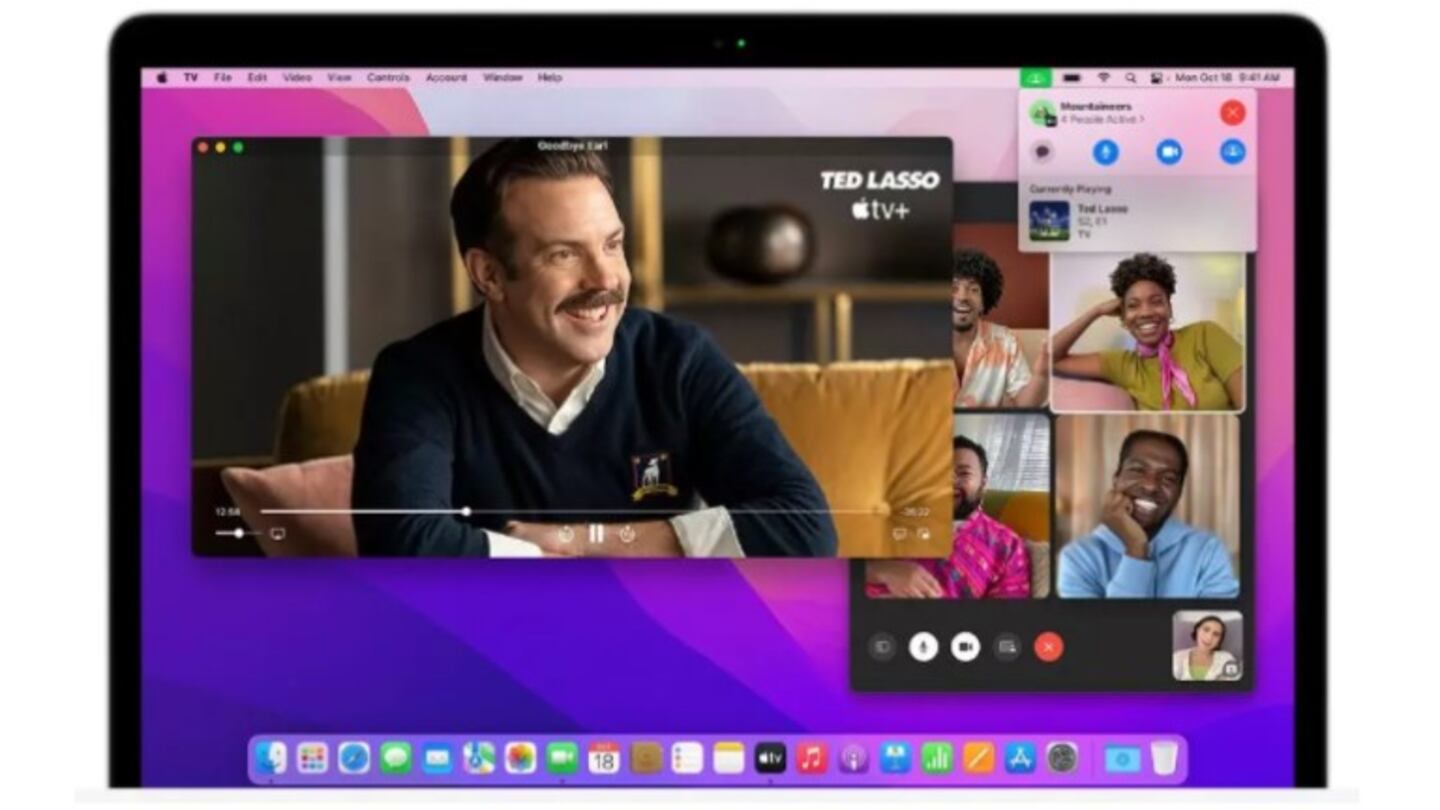
Task: Click the date and time in menu bar
Action: 1227,77
